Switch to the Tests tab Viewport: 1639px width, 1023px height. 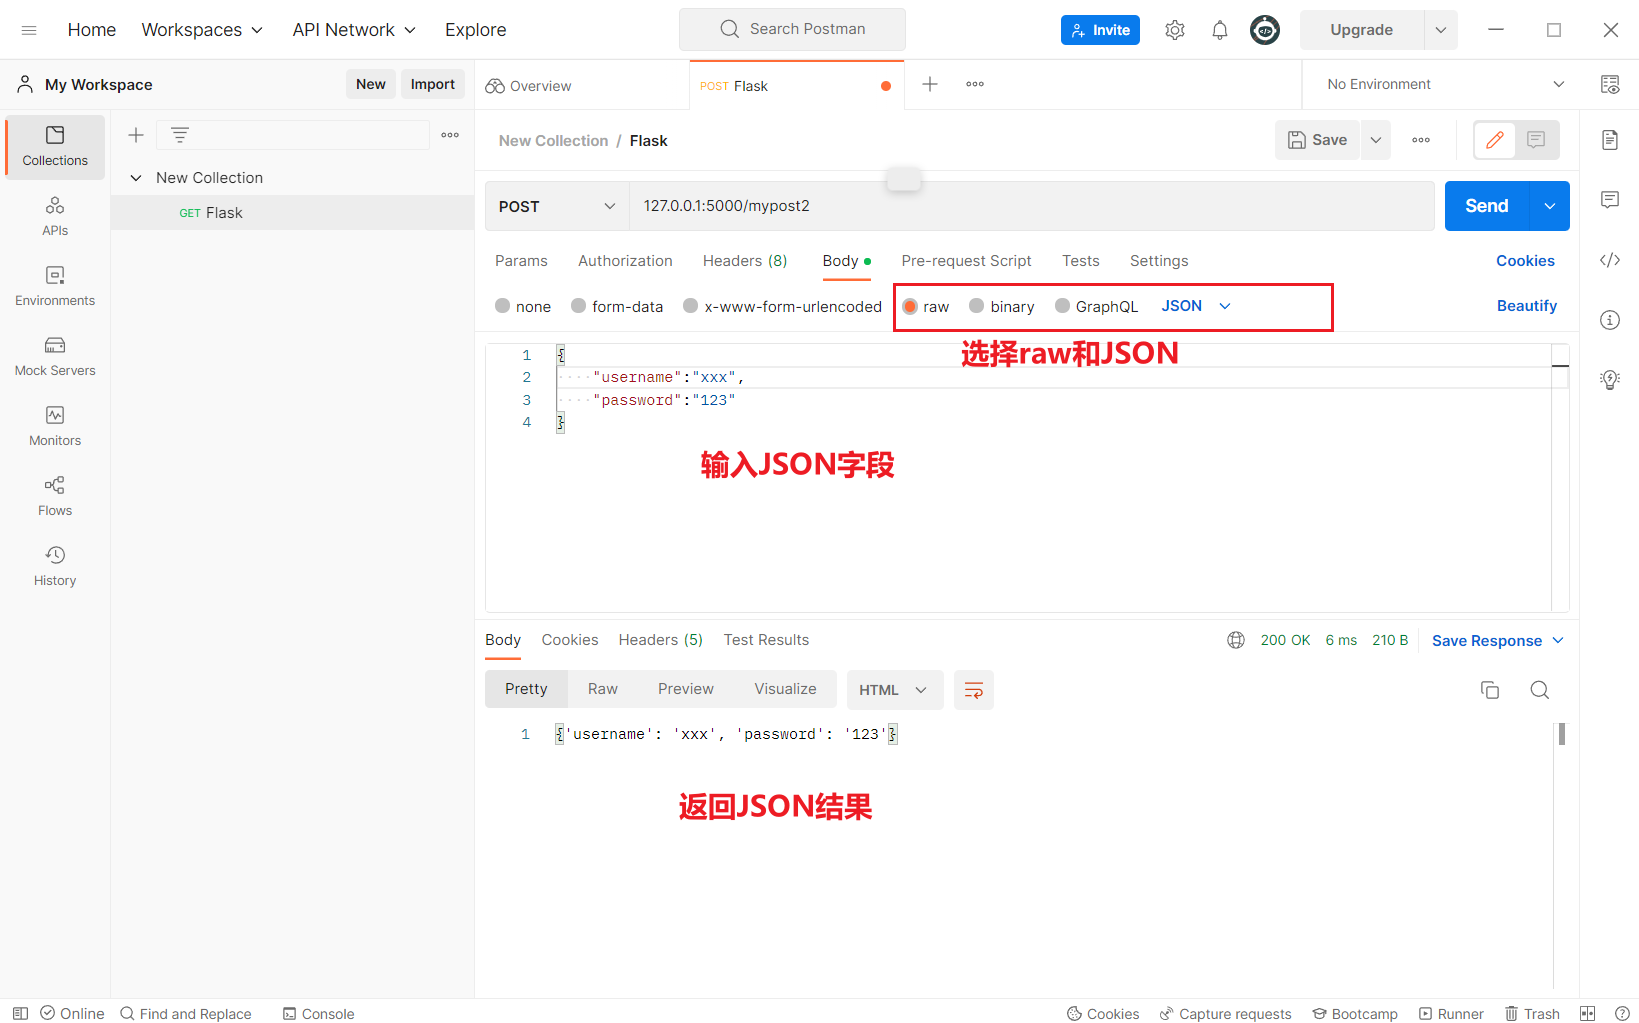[x=1081, y=261]
